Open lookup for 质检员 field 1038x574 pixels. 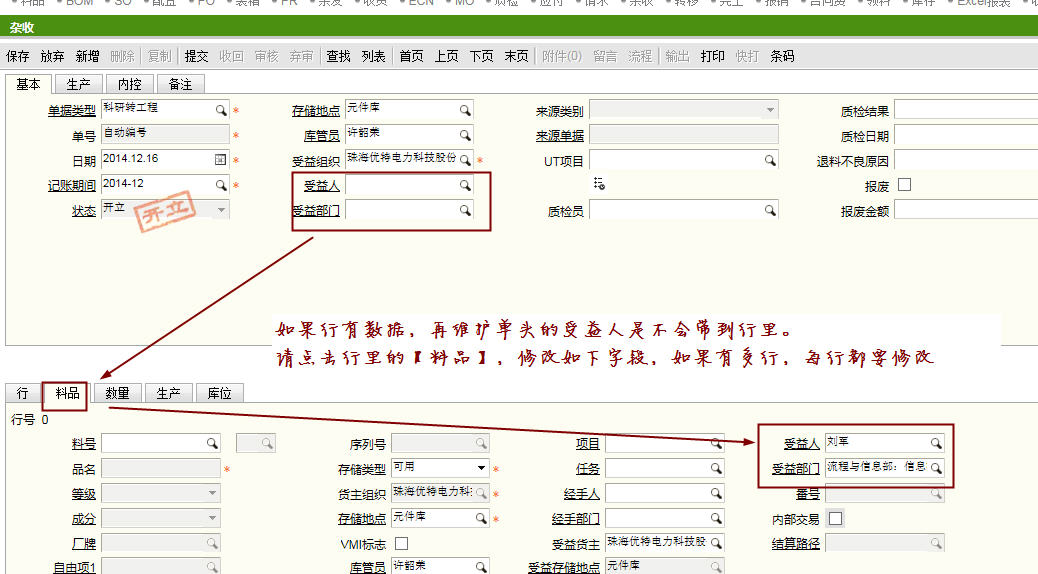[770, 210]
